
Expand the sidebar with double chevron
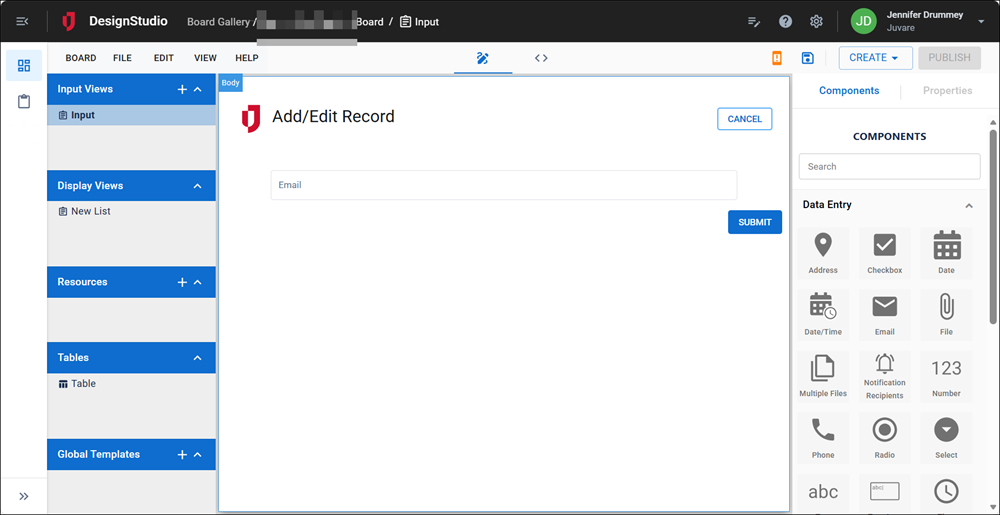pos(24,497)
